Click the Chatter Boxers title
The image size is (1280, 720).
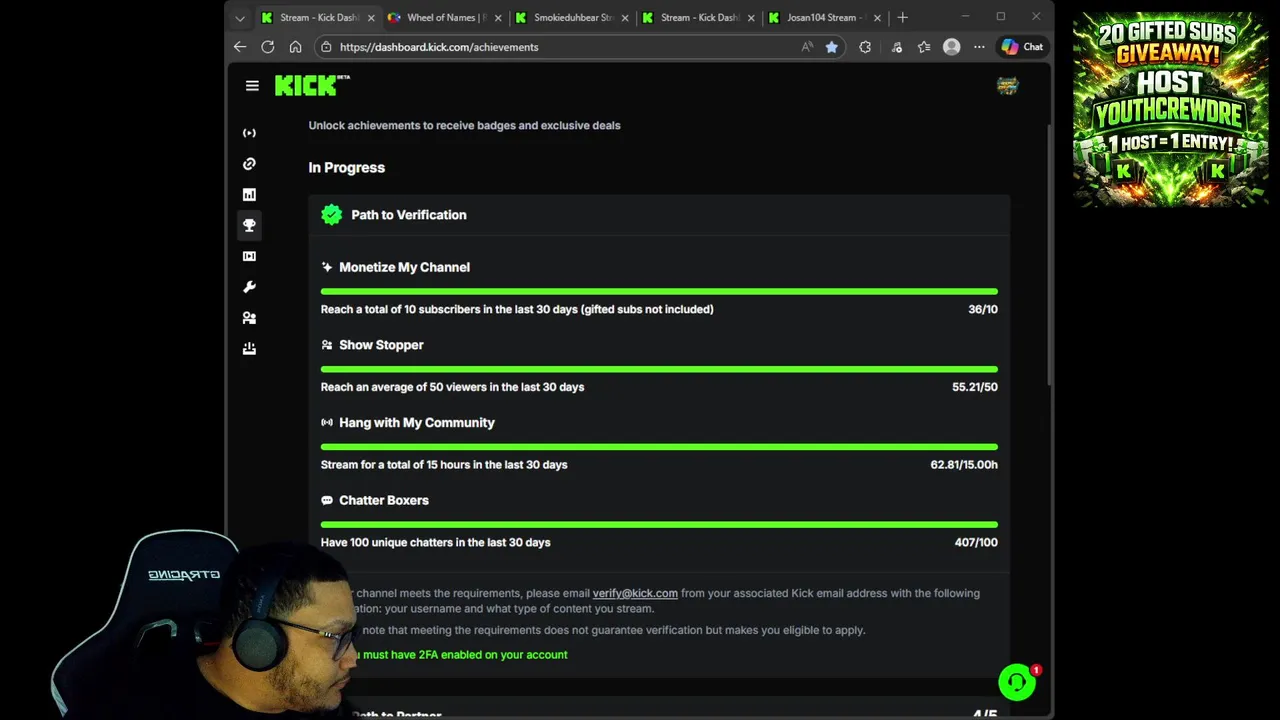pyautogui.click(x=384, y=500)
